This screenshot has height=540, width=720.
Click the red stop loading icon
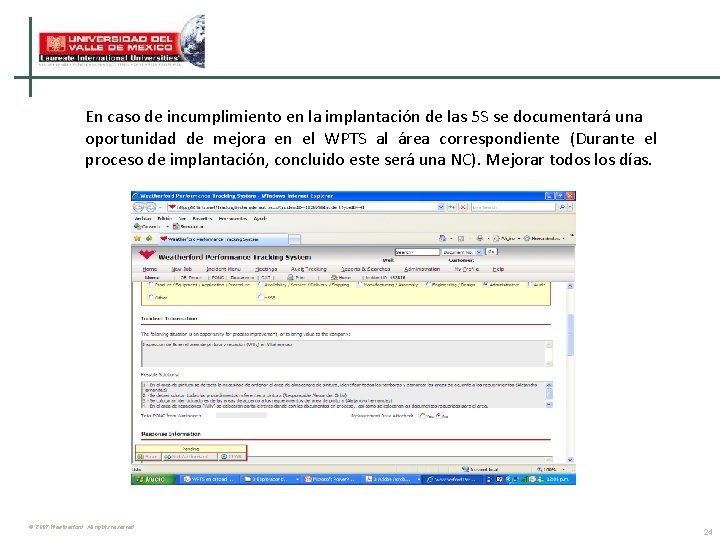pos(463,207)
